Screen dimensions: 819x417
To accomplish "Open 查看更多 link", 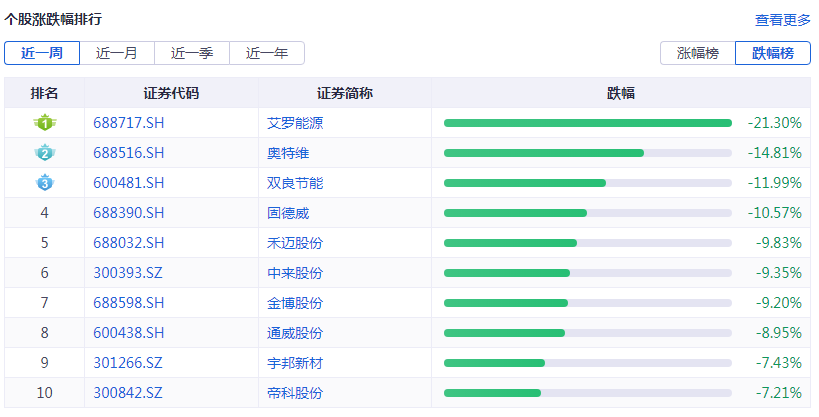I will (x=782, y=20).
